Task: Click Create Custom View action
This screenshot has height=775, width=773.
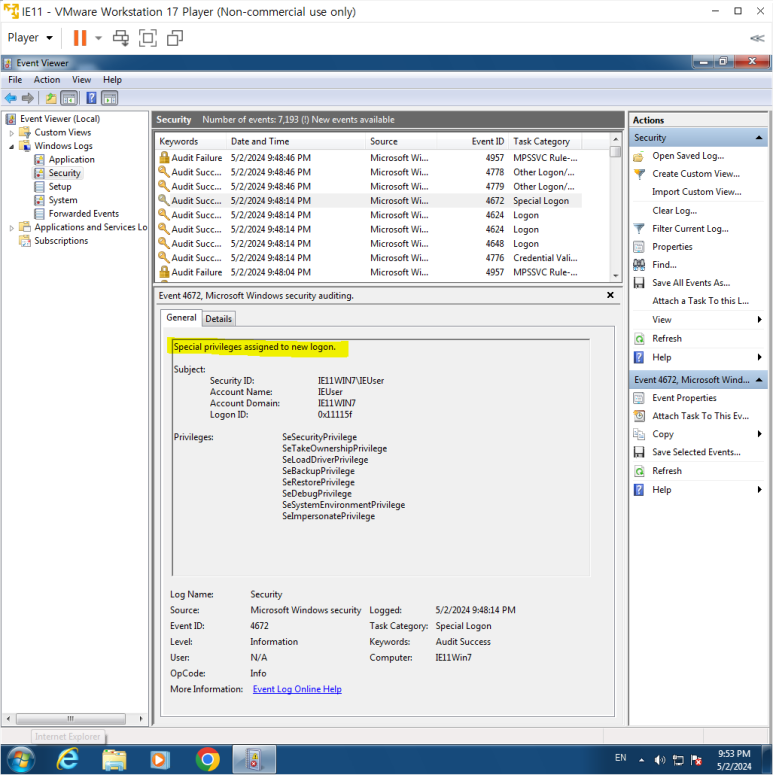Action: pyautogui.click(x=696, y=173)
